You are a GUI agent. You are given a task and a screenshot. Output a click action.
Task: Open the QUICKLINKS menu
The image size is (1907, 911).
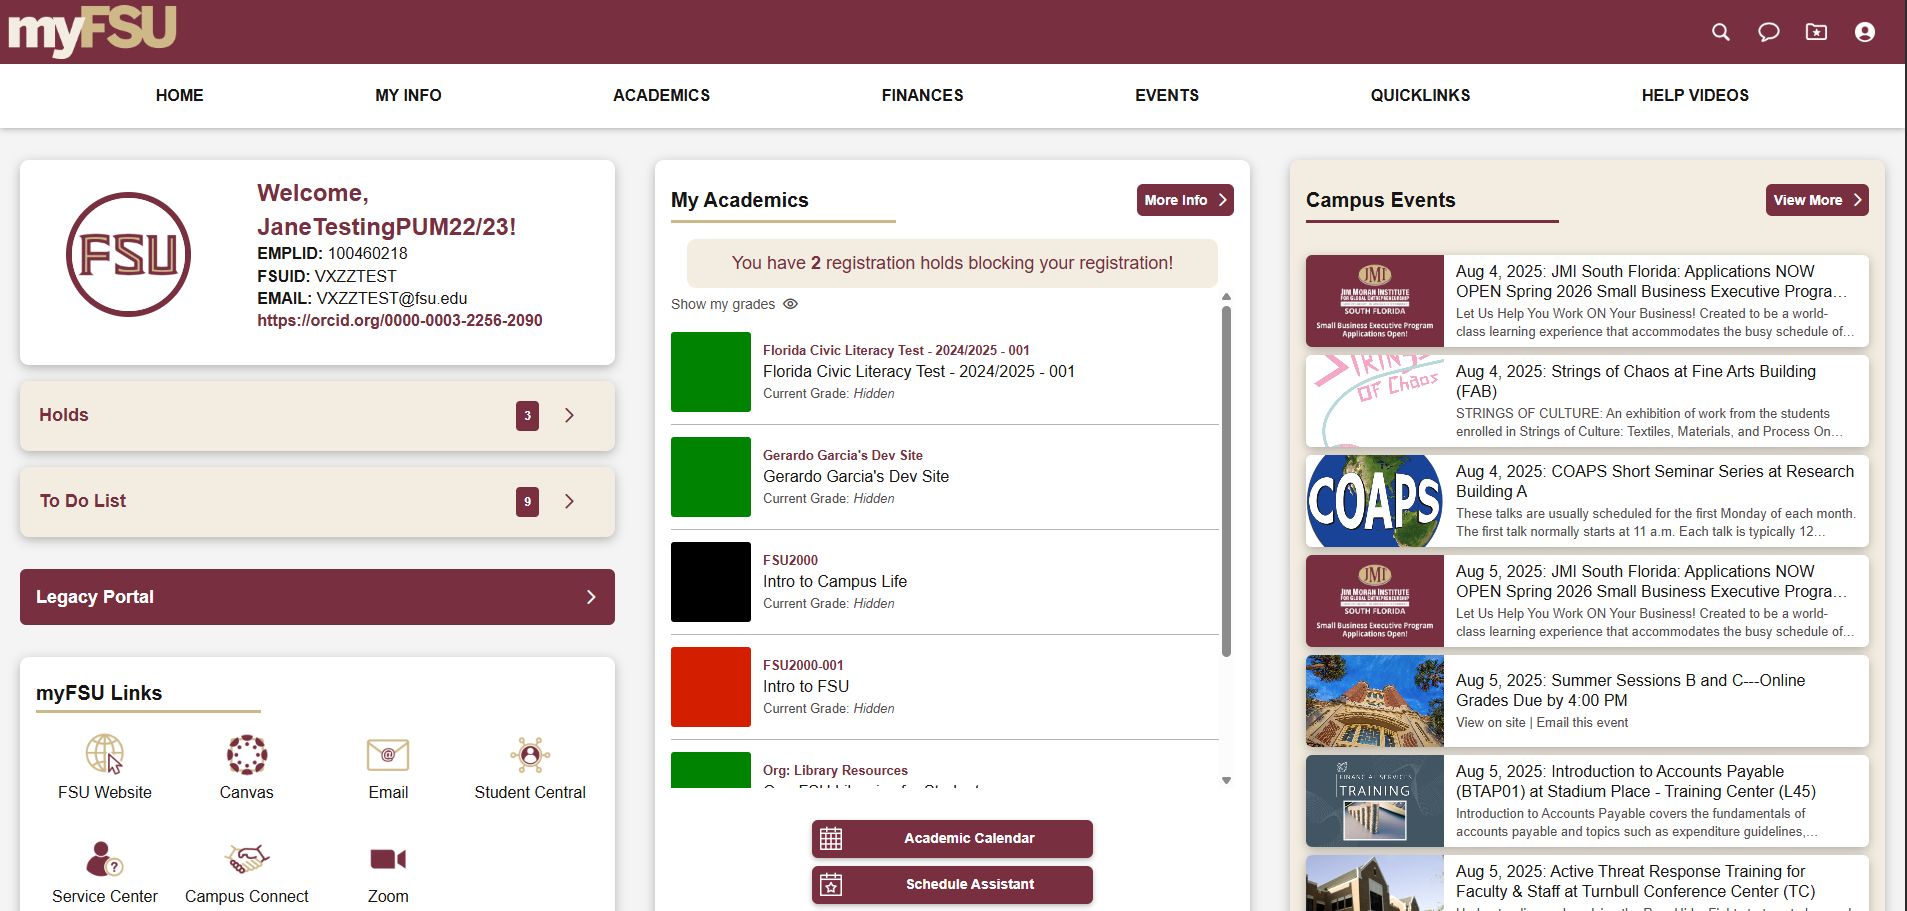tap(1420, 95)
